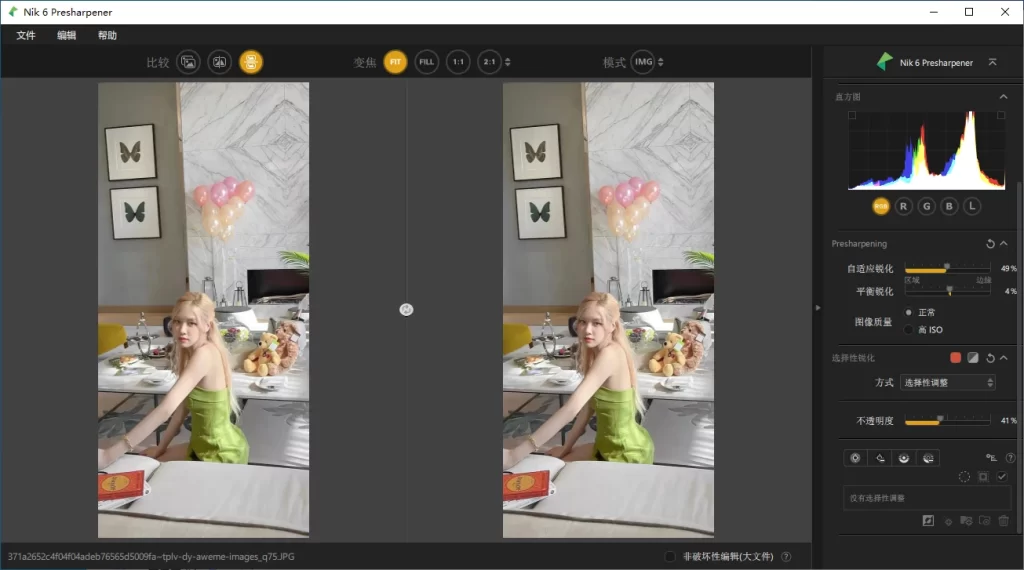The height and width of the screenshot is (570, 1024).
Task: Open the 帮助 menu
Action: coord(107,35)
